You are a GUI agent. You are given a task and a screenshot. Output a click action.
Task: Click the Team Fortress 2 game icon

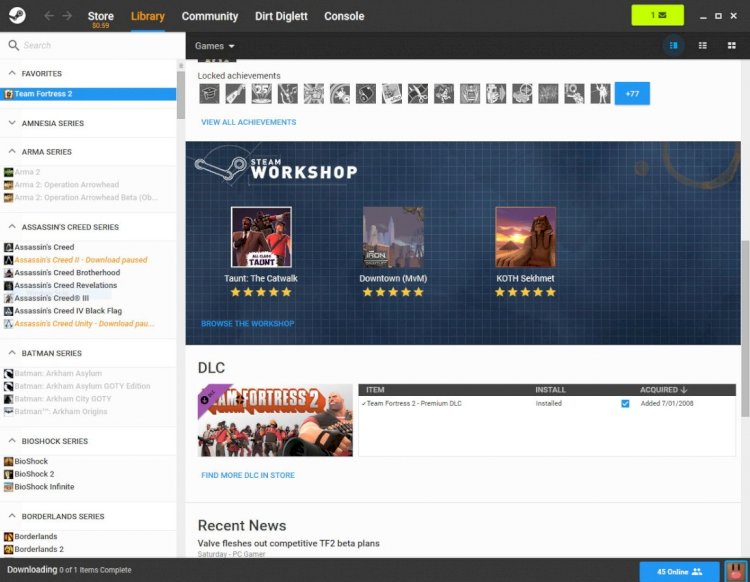[8, 94]
